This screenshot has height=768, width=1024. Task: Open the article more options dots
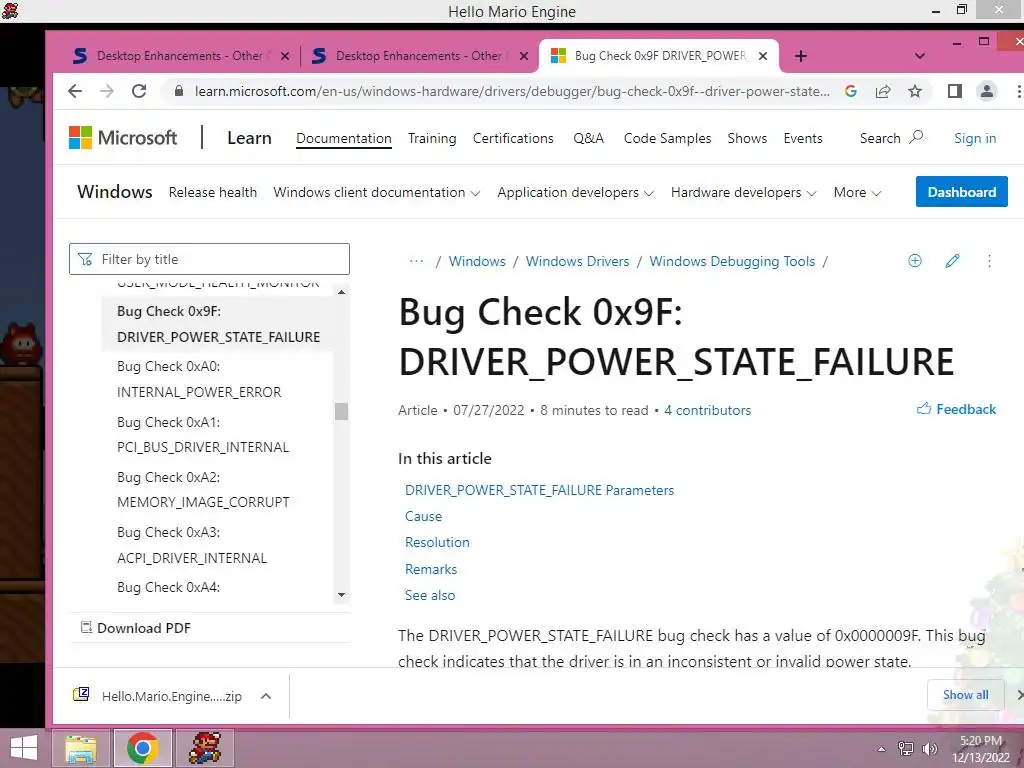coord(989,261)
